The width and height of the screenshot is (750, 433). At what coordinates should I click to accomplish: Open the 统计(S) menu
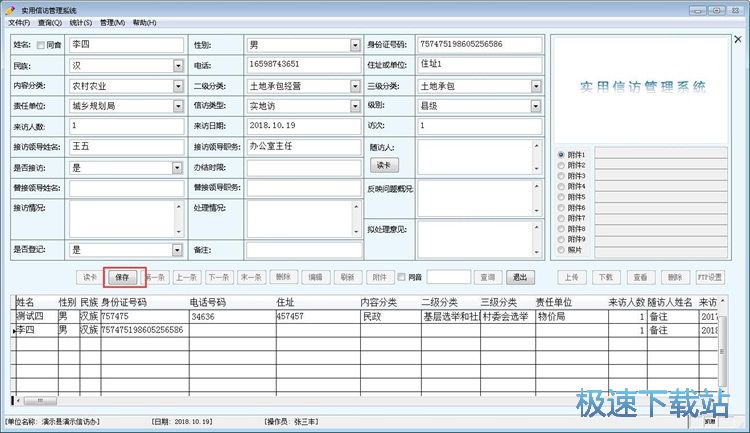coord(81,22)
